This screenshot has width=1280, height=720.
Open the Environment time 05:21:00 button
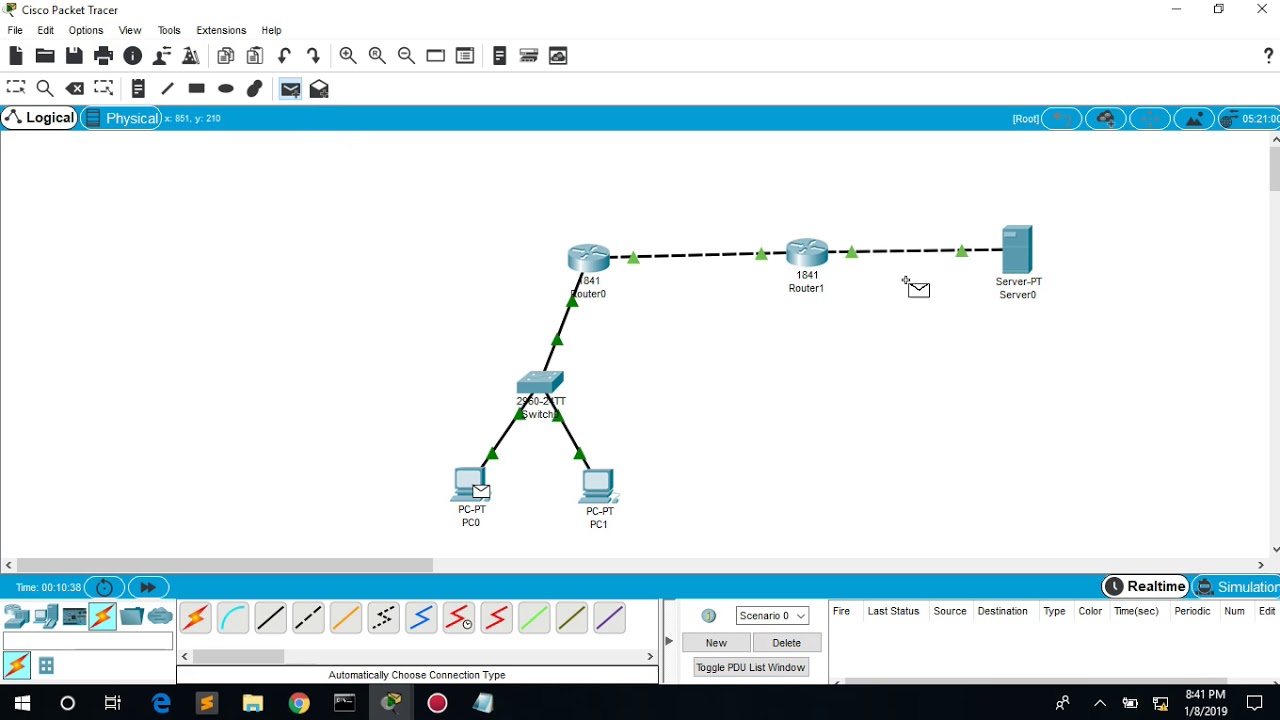pyautogui.click(x=1250, y=119)
